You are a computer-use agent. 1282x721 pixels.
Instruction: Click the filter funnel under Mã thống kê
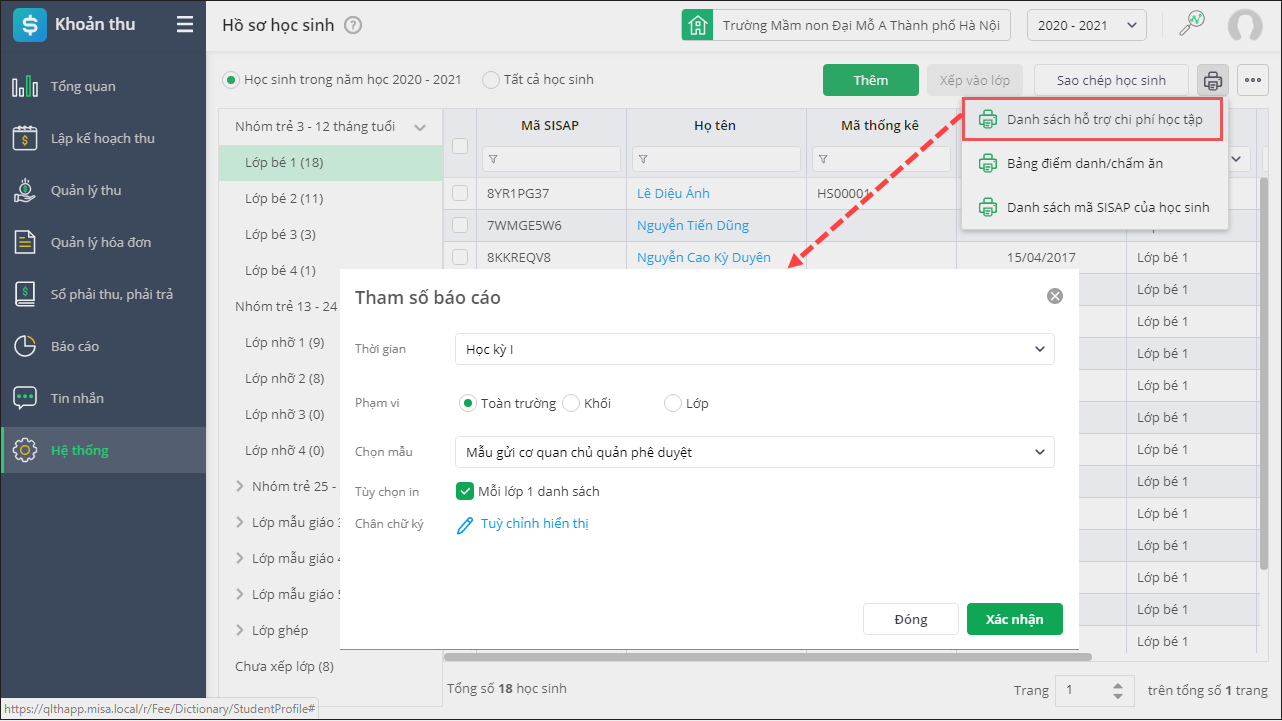[x=823, y=159]
